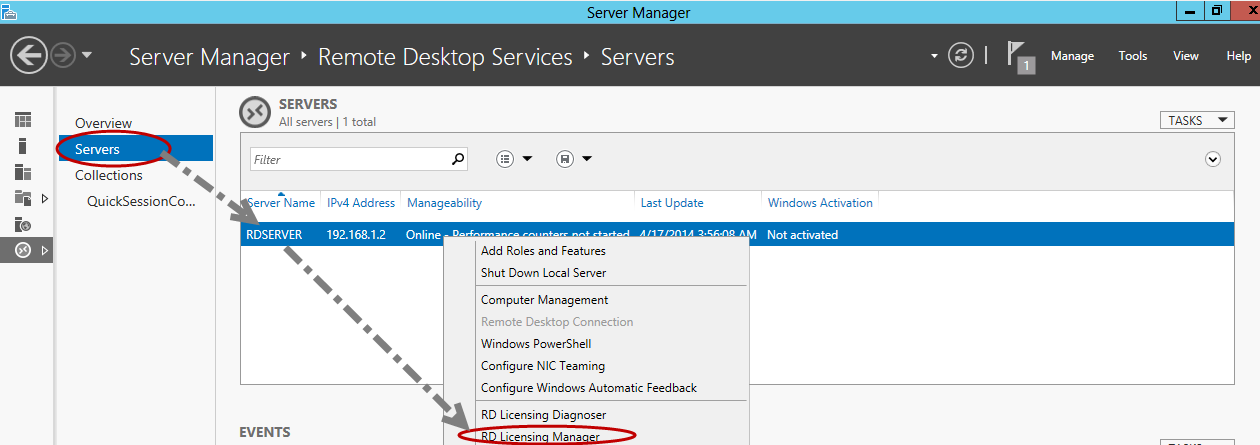The width and height of the screenshot is (1260, 445).
Task: Select Local Server icon in sidebar
Action: click(x=23, y=146)
